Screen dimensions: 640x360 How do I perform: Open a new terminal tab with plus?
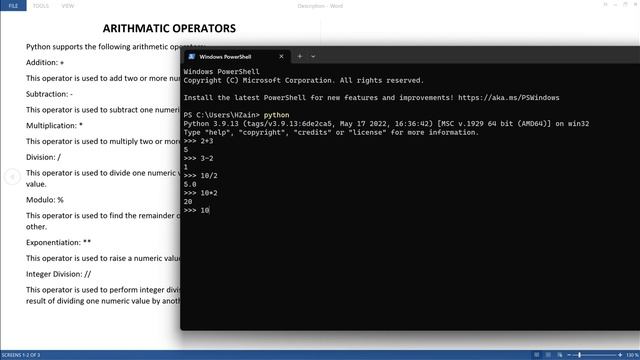(300, 57)
